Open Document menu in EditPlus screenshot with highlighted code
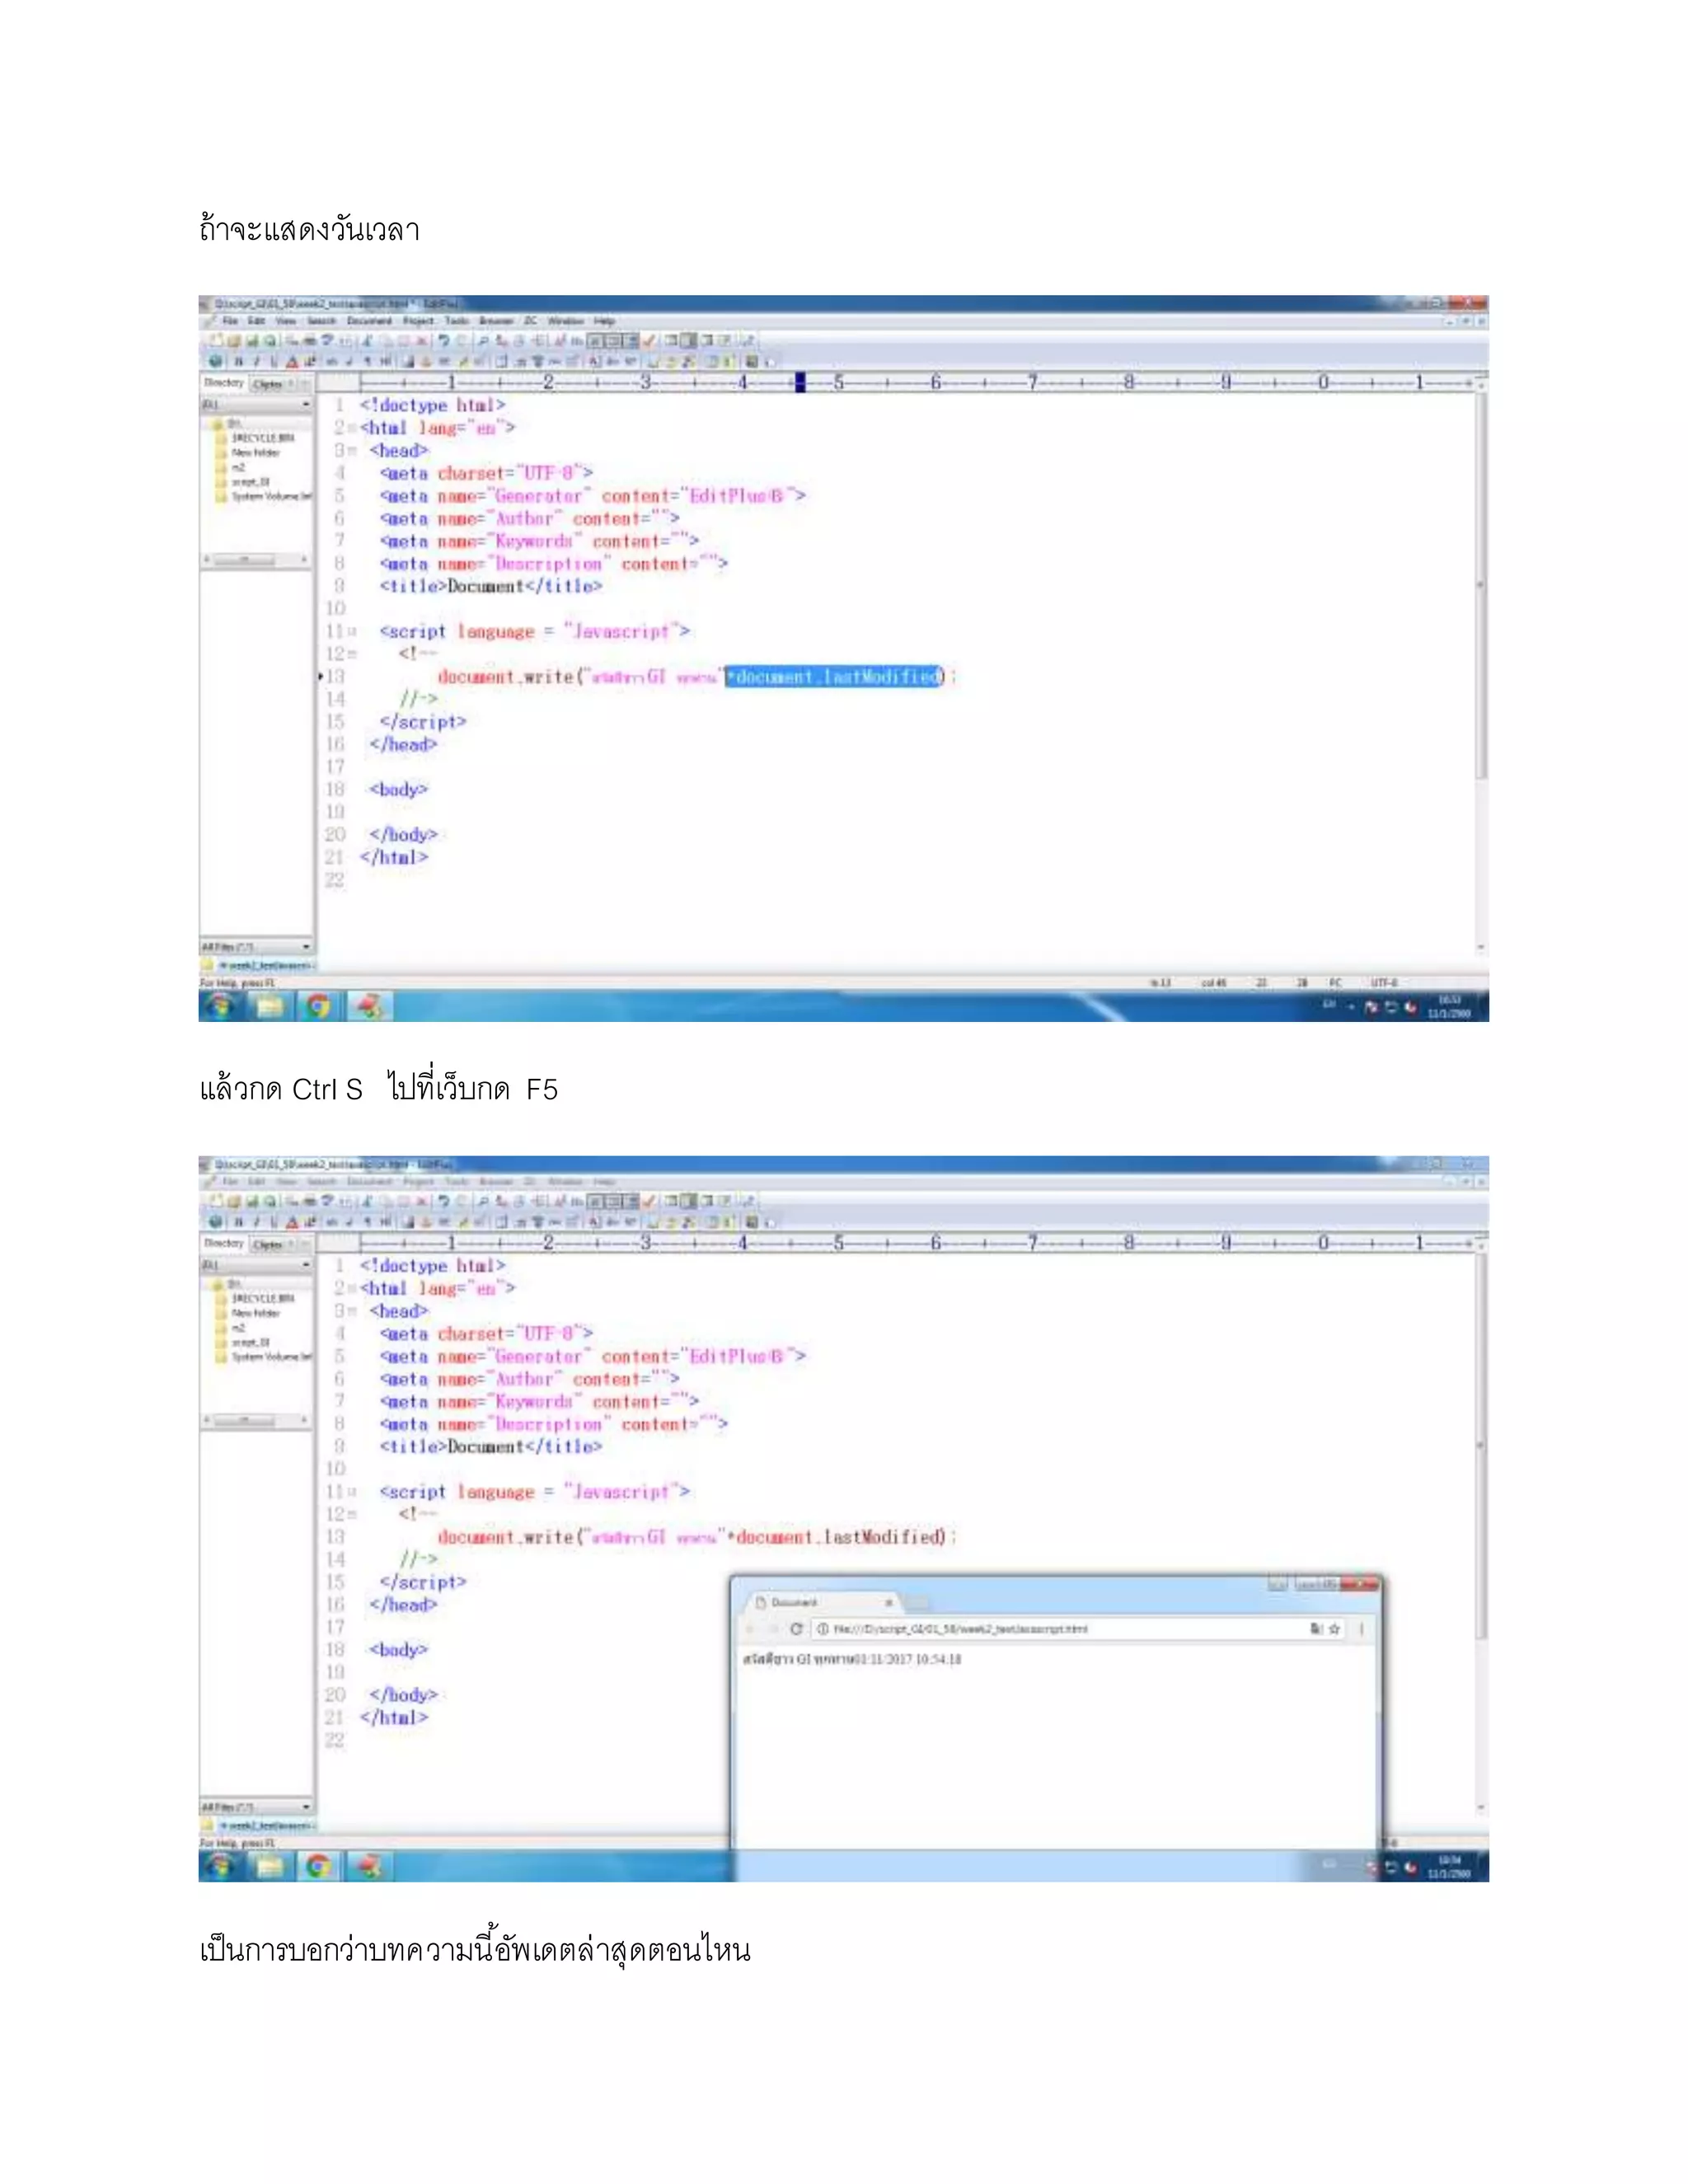This screenshot has height=2184, width=1688. point(369,321)
